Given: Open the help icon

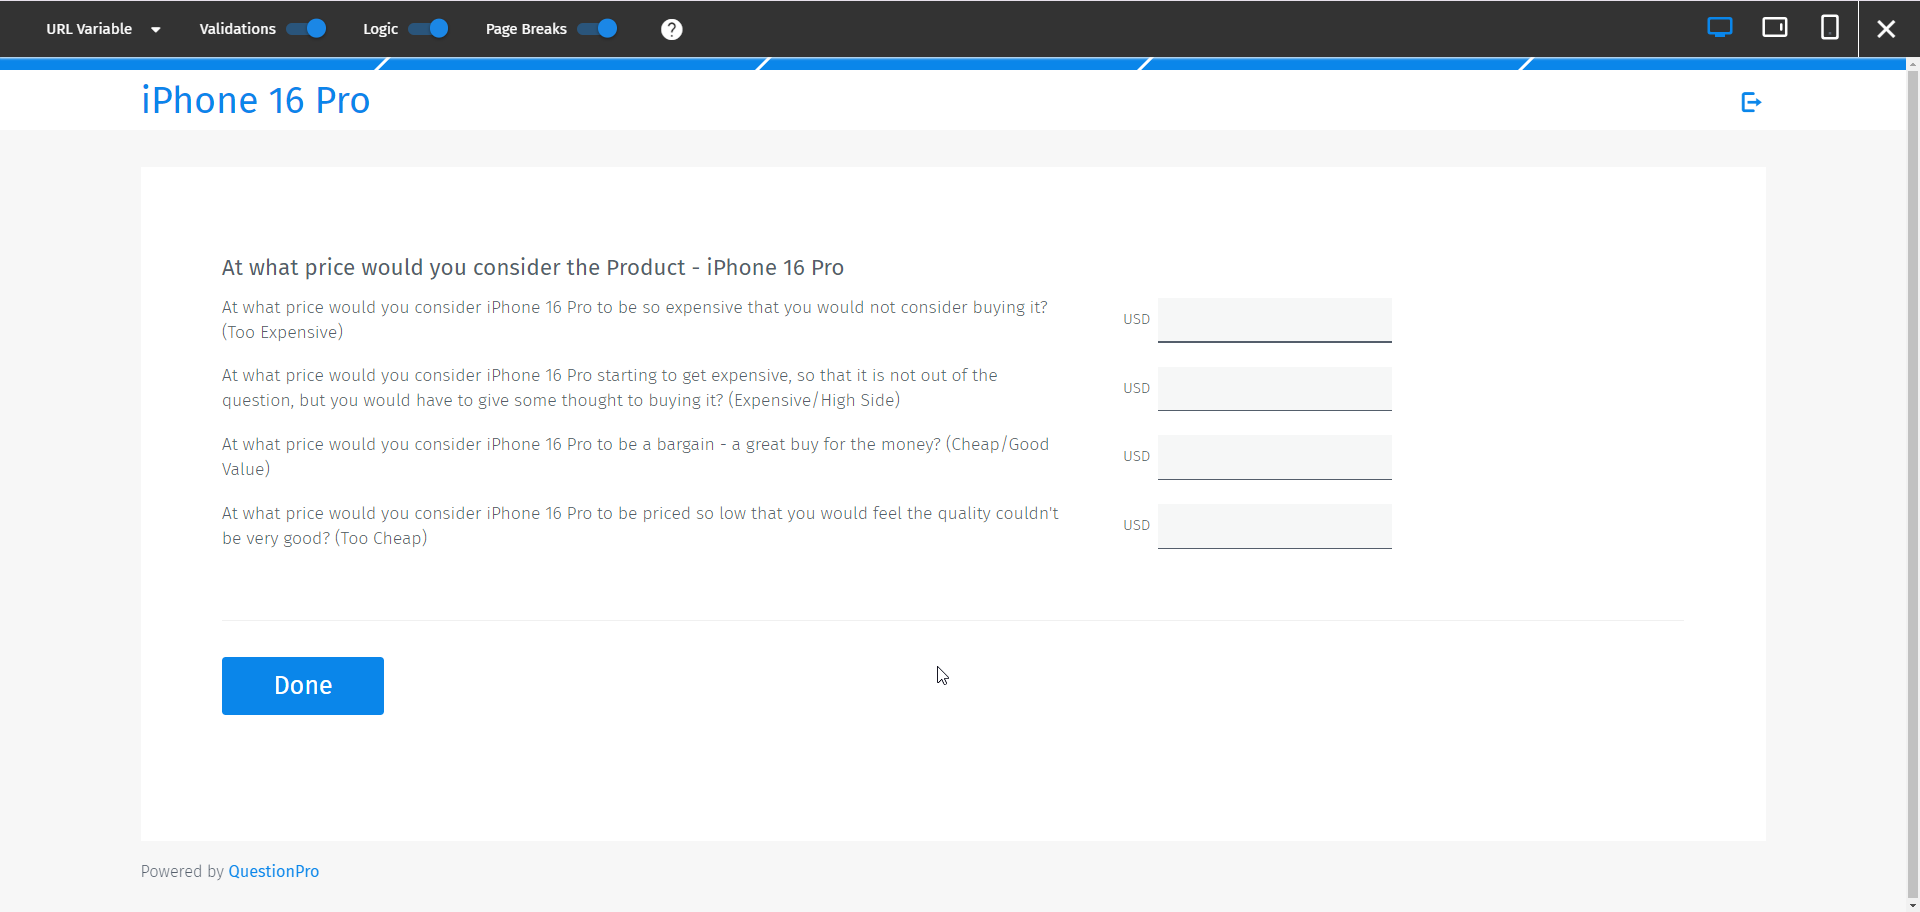Looking at the screenshot, I should (x=672, y=29).
